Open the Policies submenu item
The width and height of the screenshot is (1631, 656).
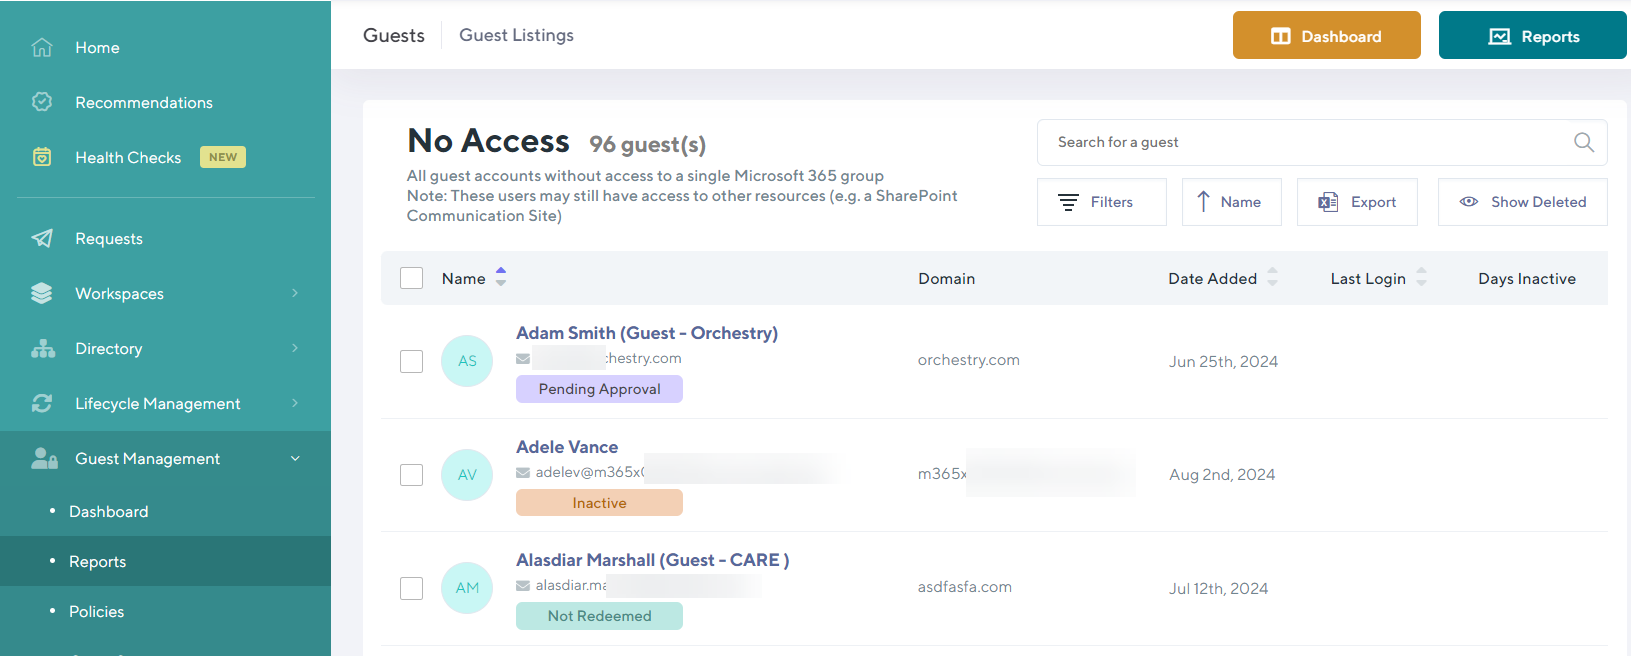97,611
